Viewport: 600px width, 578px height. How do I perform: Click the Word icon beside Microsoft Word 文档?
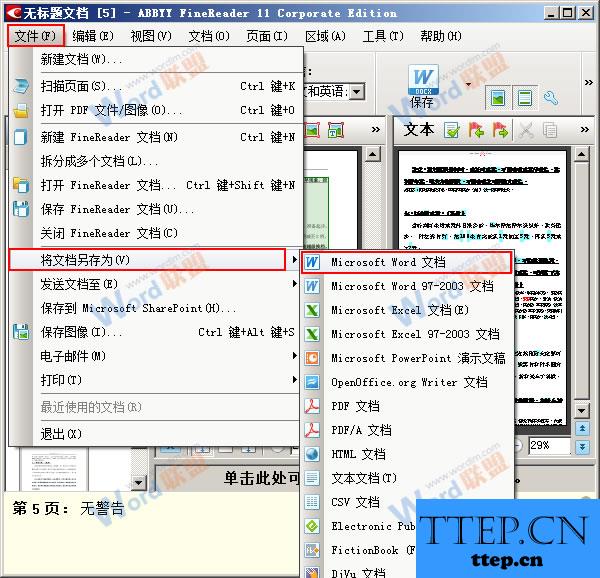point(312,262)
